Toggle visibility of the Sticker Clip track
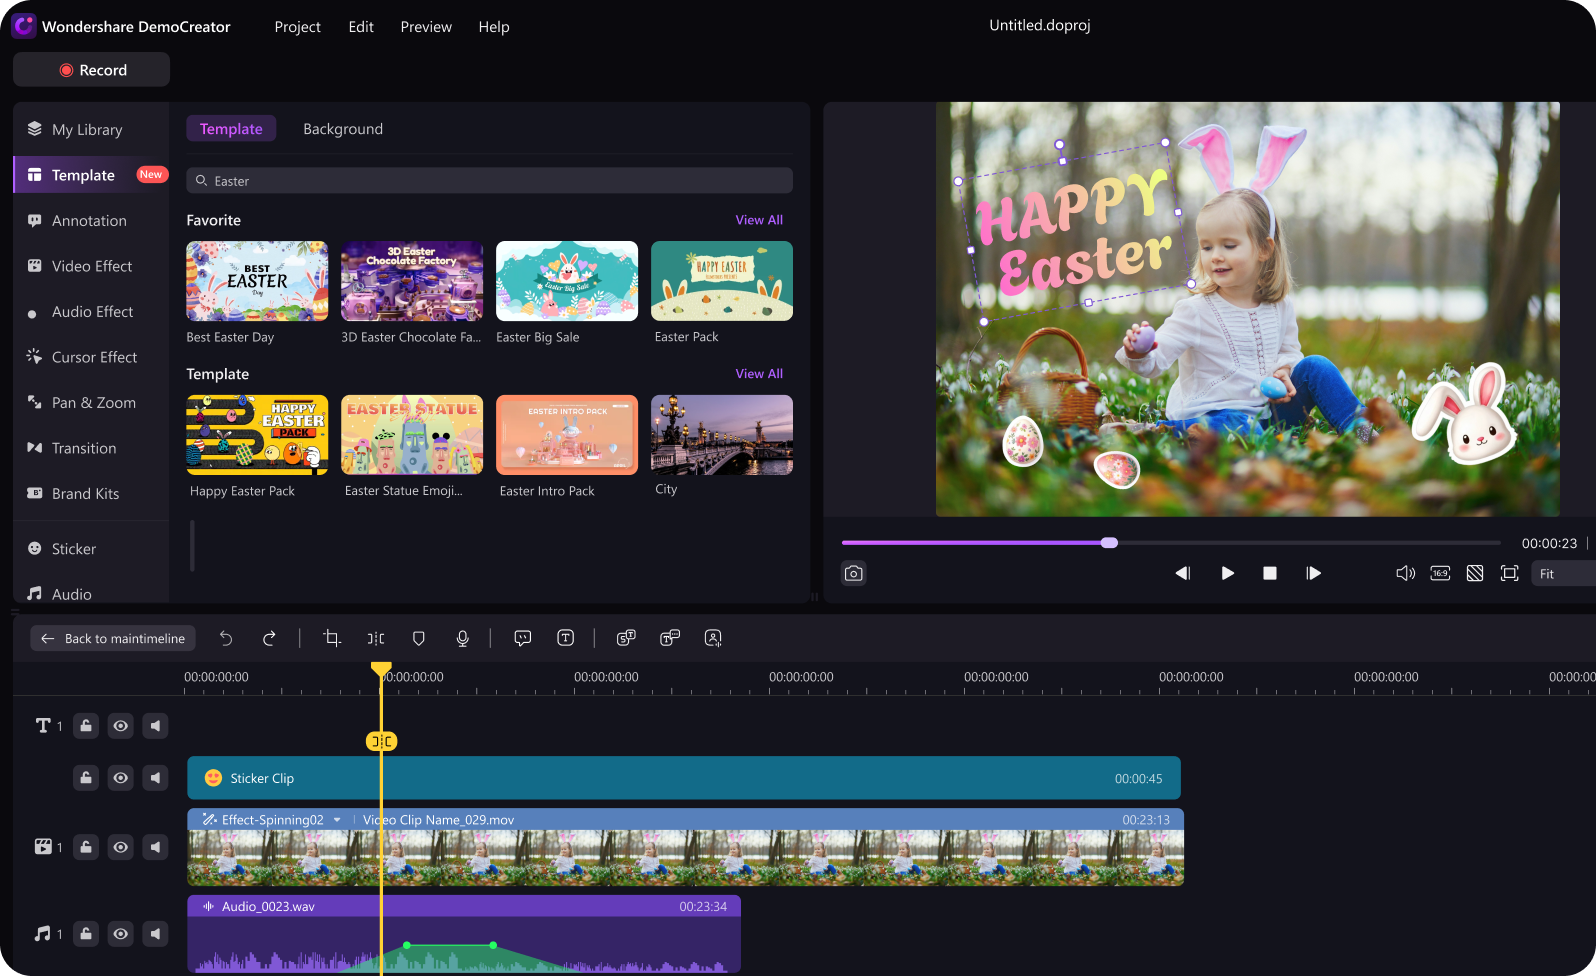This screenshot has width=1596, height=976. (x=120, y=777)
